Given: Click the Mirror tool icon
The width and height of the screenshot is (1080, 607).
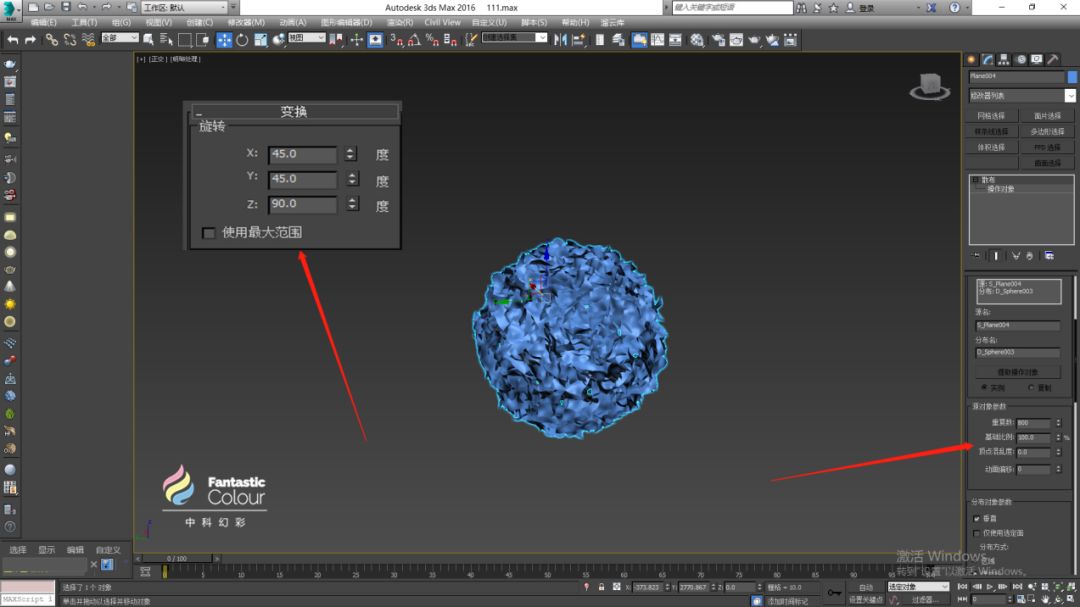Looking at the screenshot, I should tap(559, 40).
